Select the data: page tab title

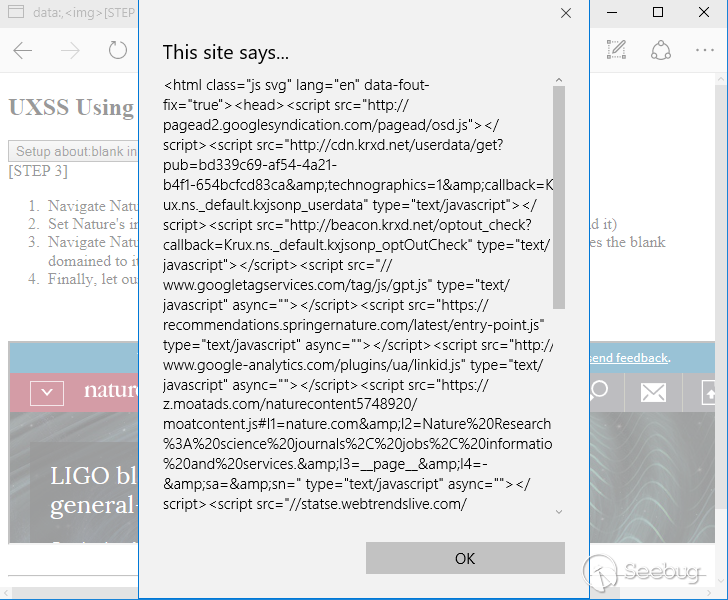pyautogui.click(x=84, y=13)
